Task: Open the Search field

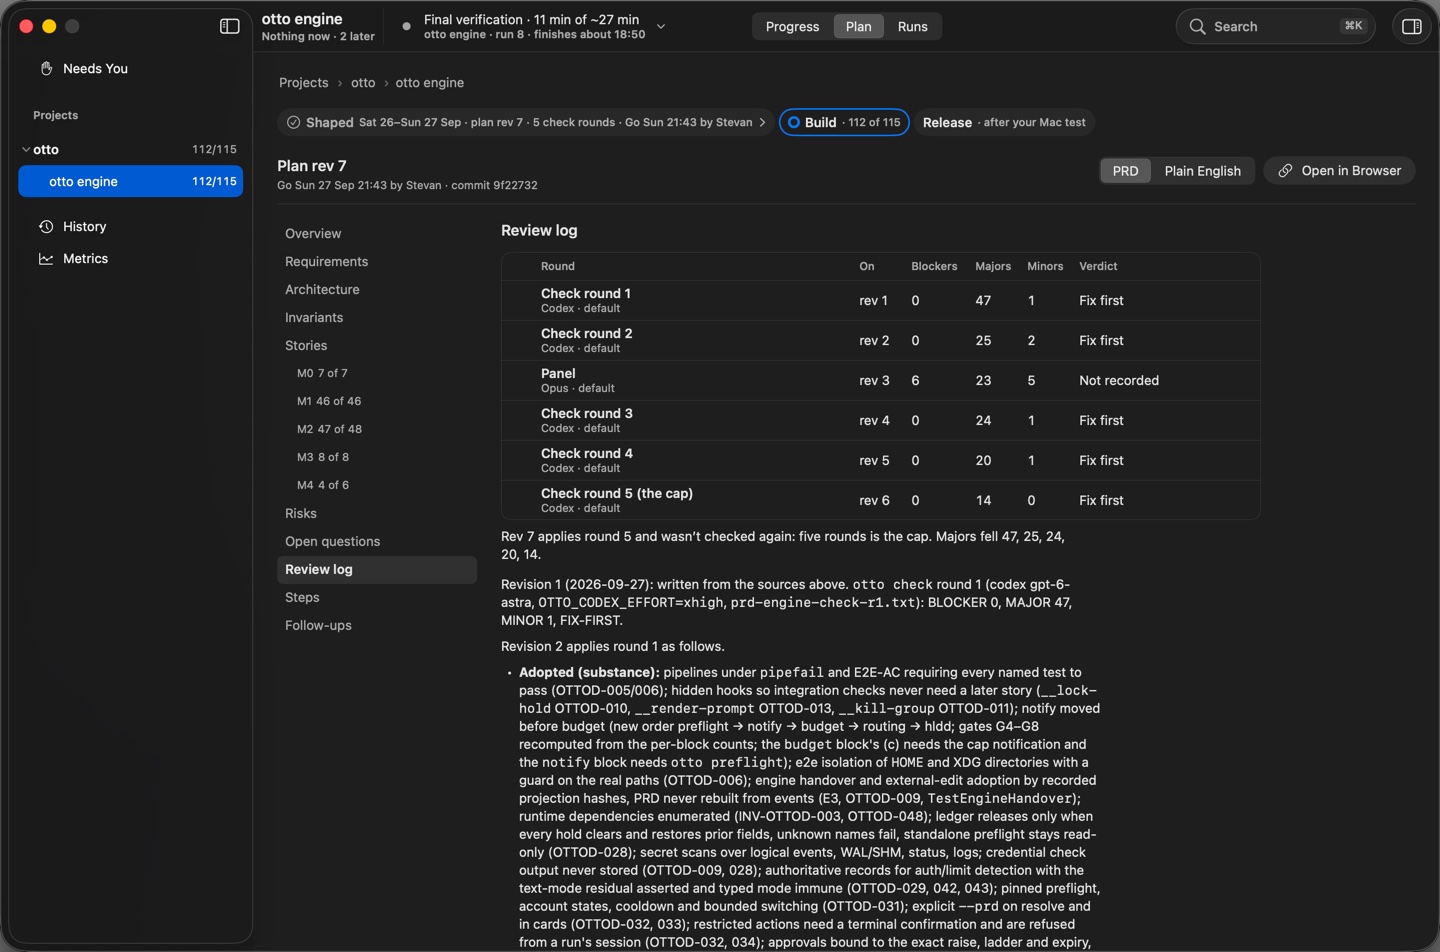Action: point(1275,27)
